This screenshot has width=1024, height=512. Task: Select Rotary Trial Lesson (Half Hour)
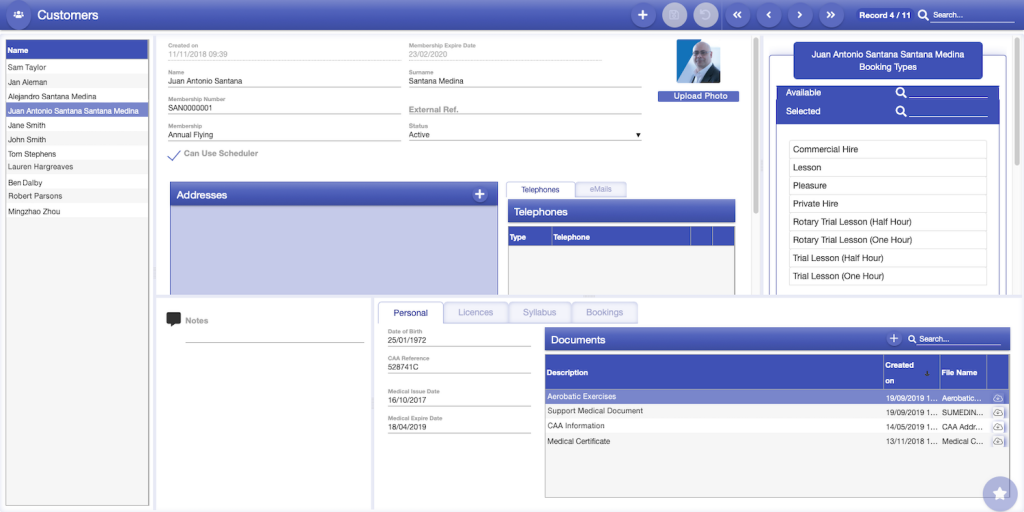click(888, 222)
